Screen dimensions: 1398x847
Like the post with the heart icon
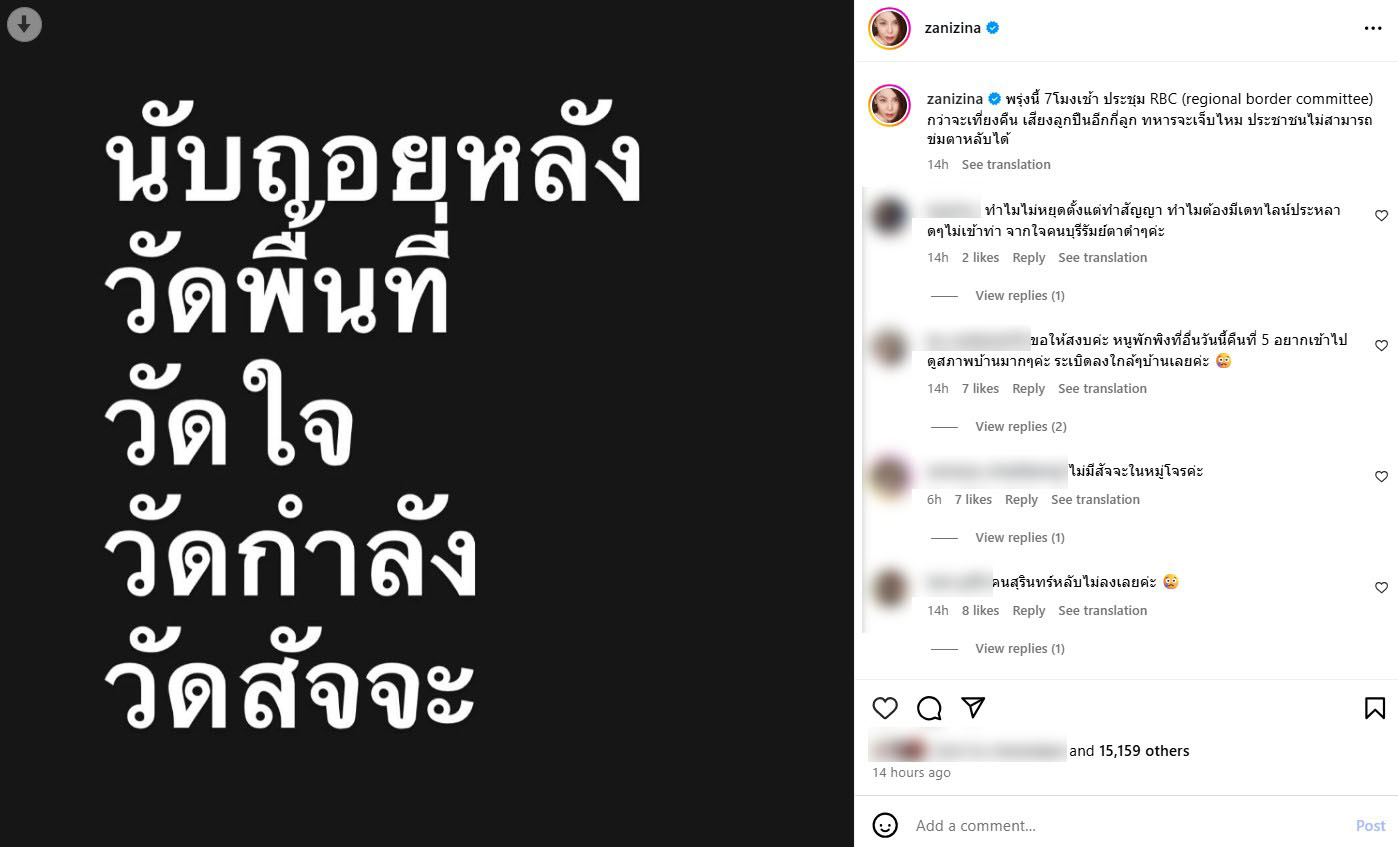point(885,708)
